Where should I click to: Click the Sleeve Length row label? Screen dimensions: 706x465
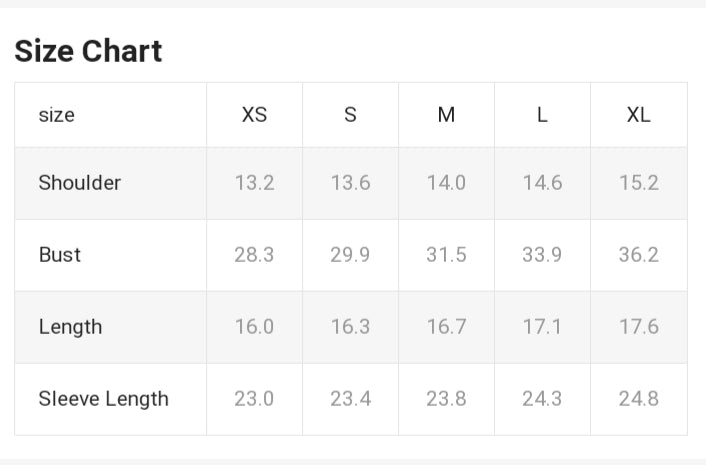point(104,399)
